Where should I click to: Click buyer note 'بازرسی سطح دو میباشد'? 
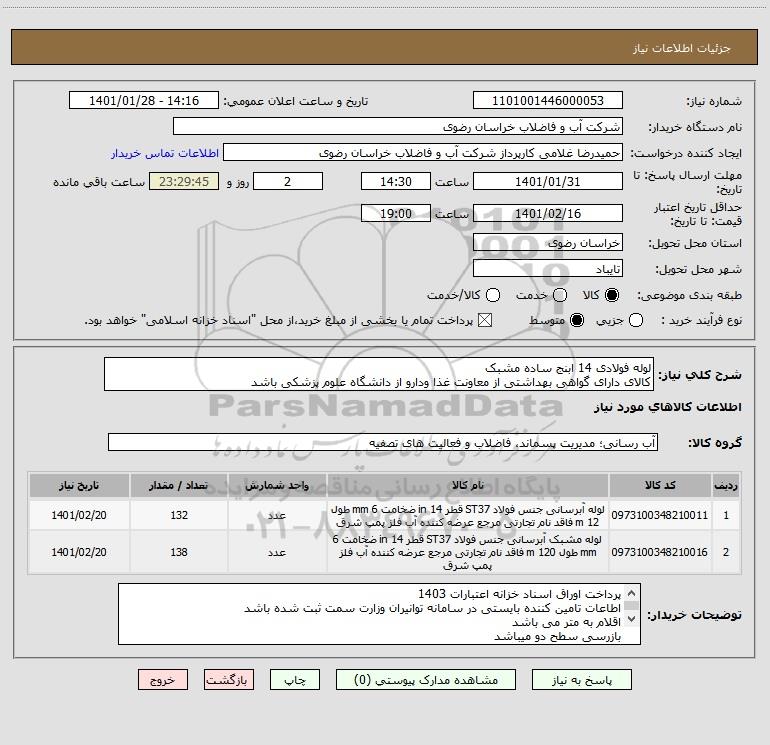pos(557,636)
